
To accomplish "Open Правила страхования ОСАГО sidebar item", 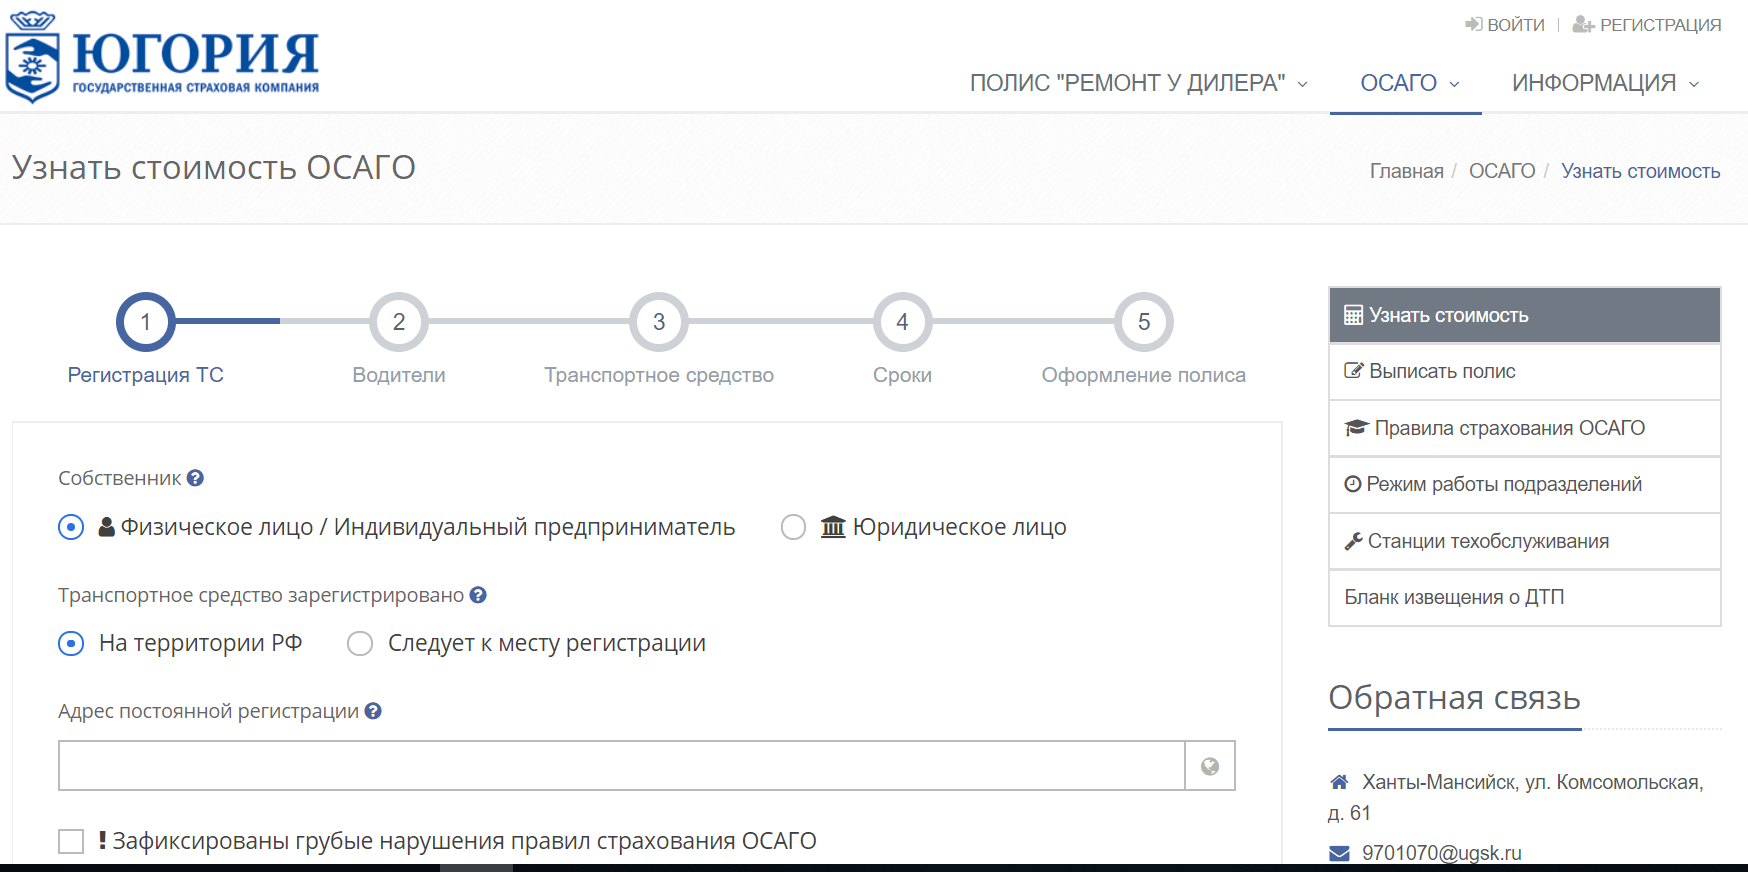I will coord(1525,428).
